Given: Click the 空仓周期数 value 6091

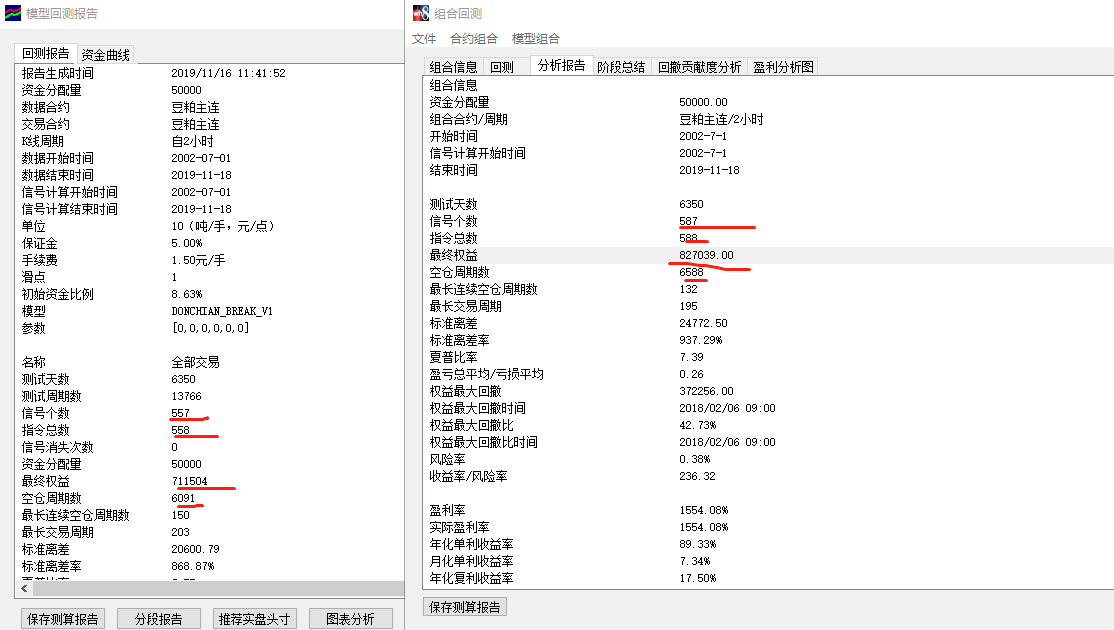Looking at the screenshot, I should point(183,498).
